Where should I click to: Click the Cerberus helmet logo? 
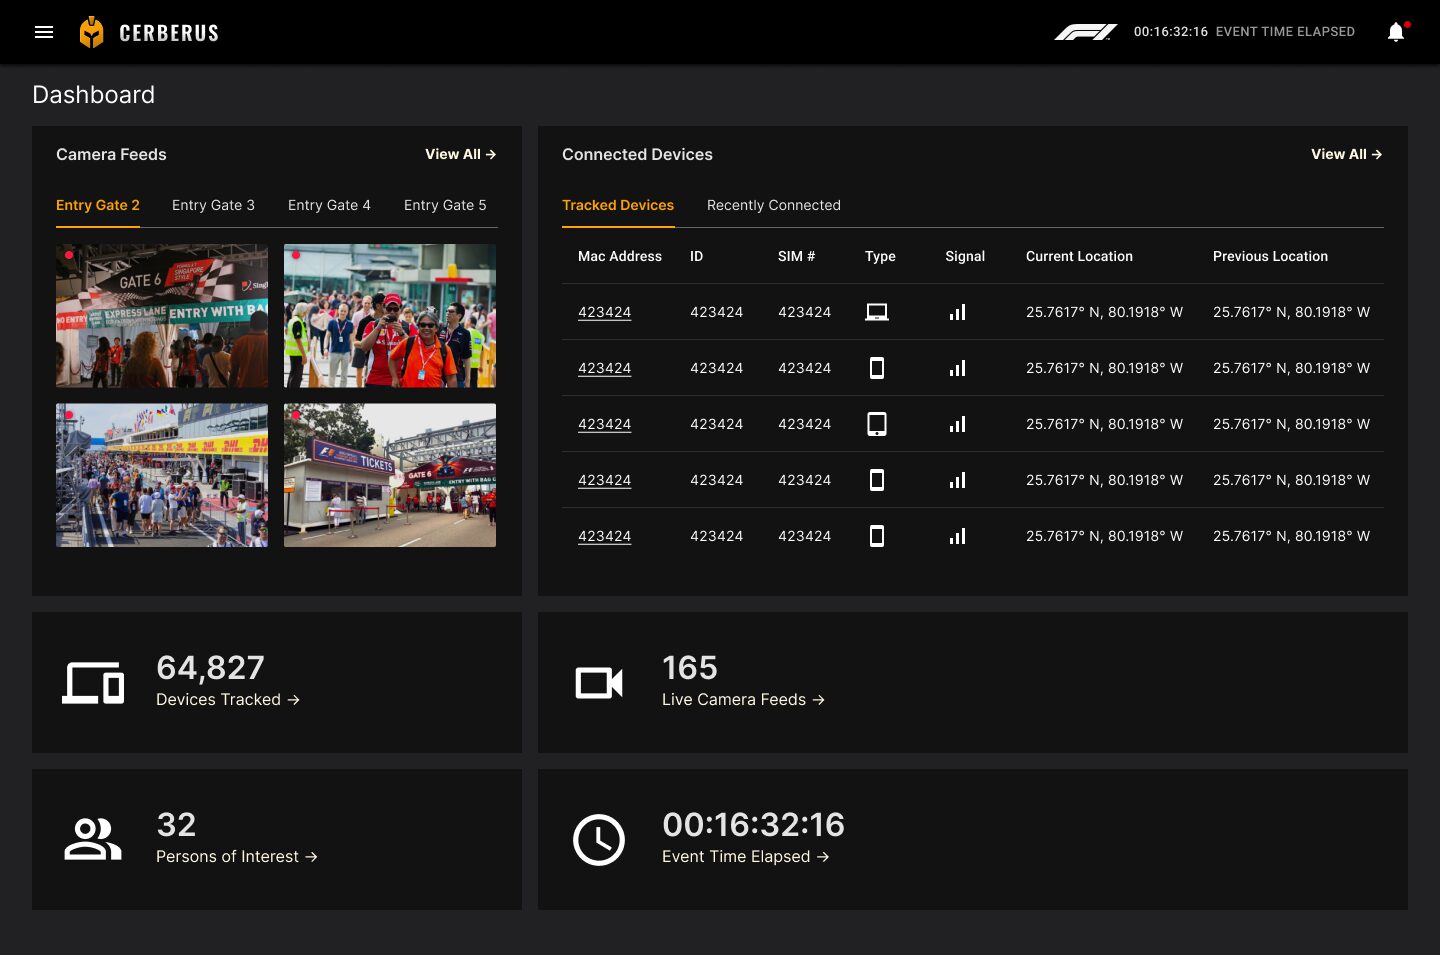click(91, 32)
